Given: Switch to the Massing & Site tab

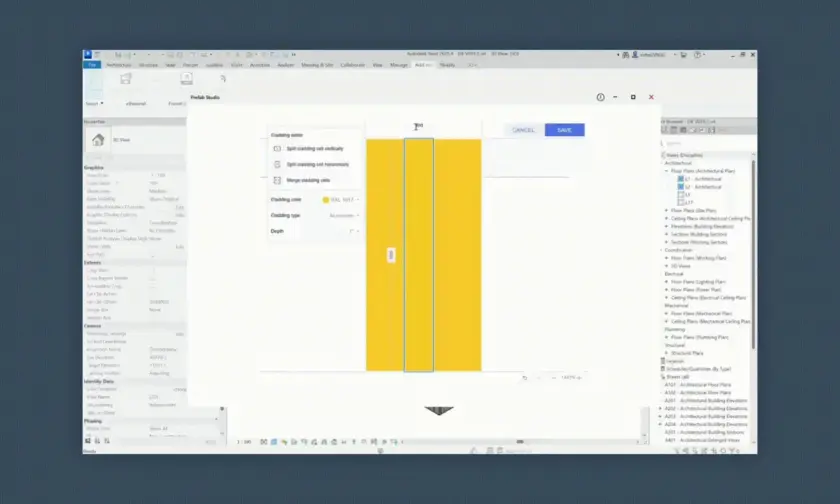Looking at the screenshot, I should point(317,65).
